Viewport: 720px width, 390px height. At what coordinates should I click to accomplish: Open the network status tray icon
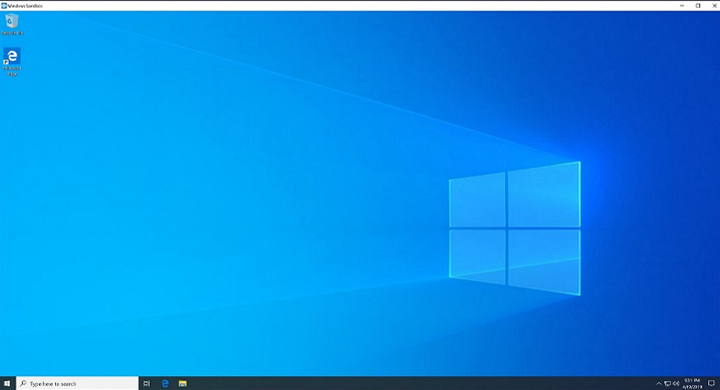[667, 383]
